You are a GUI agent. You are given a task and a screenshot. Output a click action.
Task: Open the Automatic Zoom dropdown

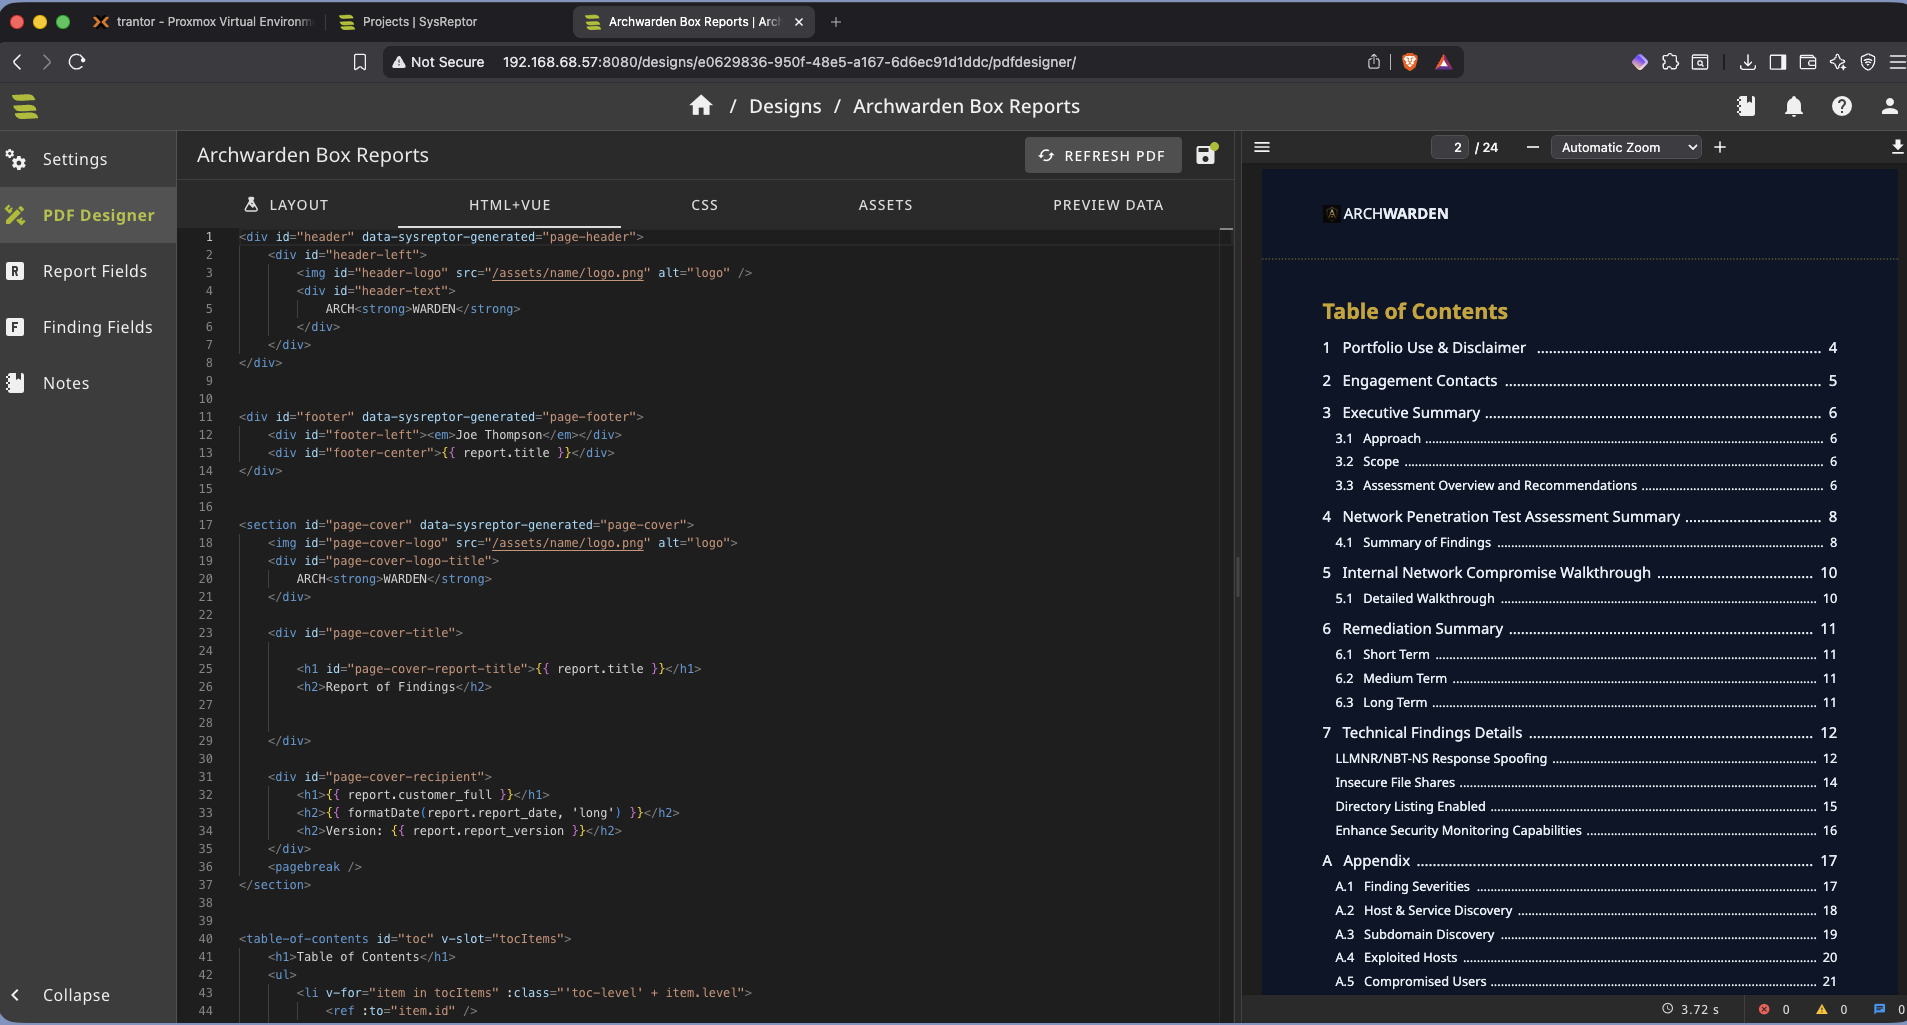click(1624, 147)
